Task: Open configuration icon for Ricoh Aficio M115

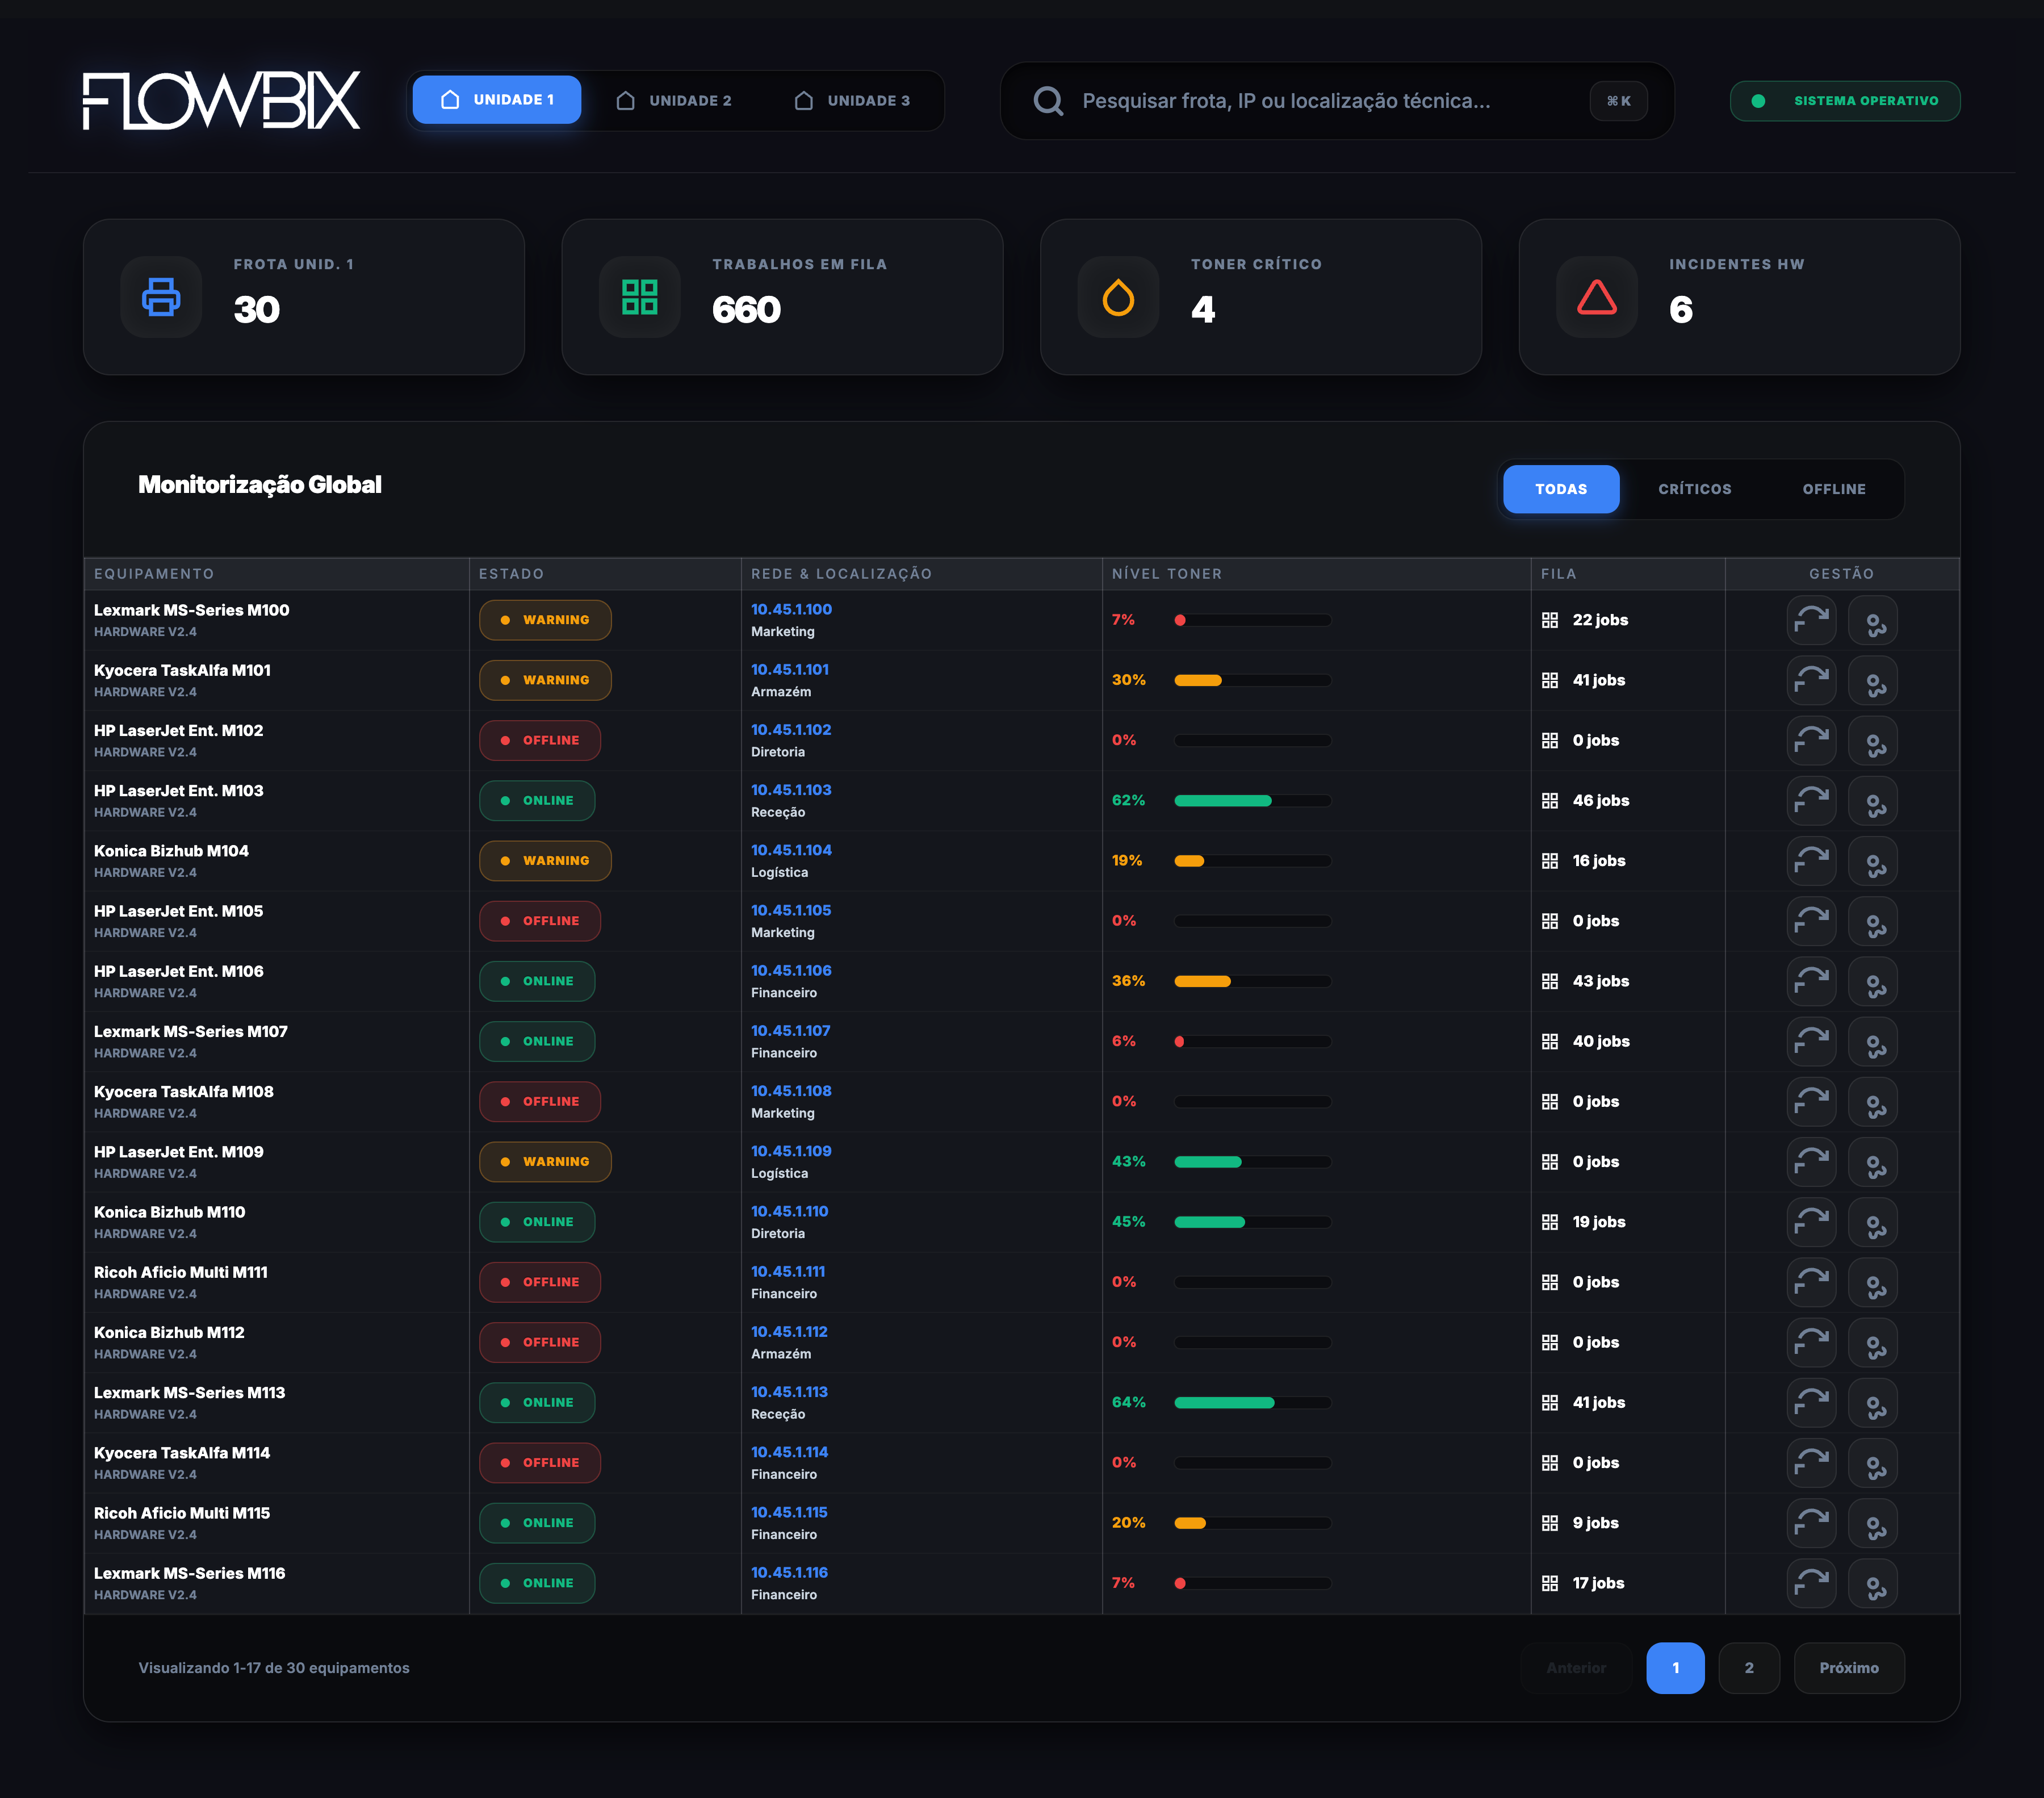Action: coord(1873,1523)
